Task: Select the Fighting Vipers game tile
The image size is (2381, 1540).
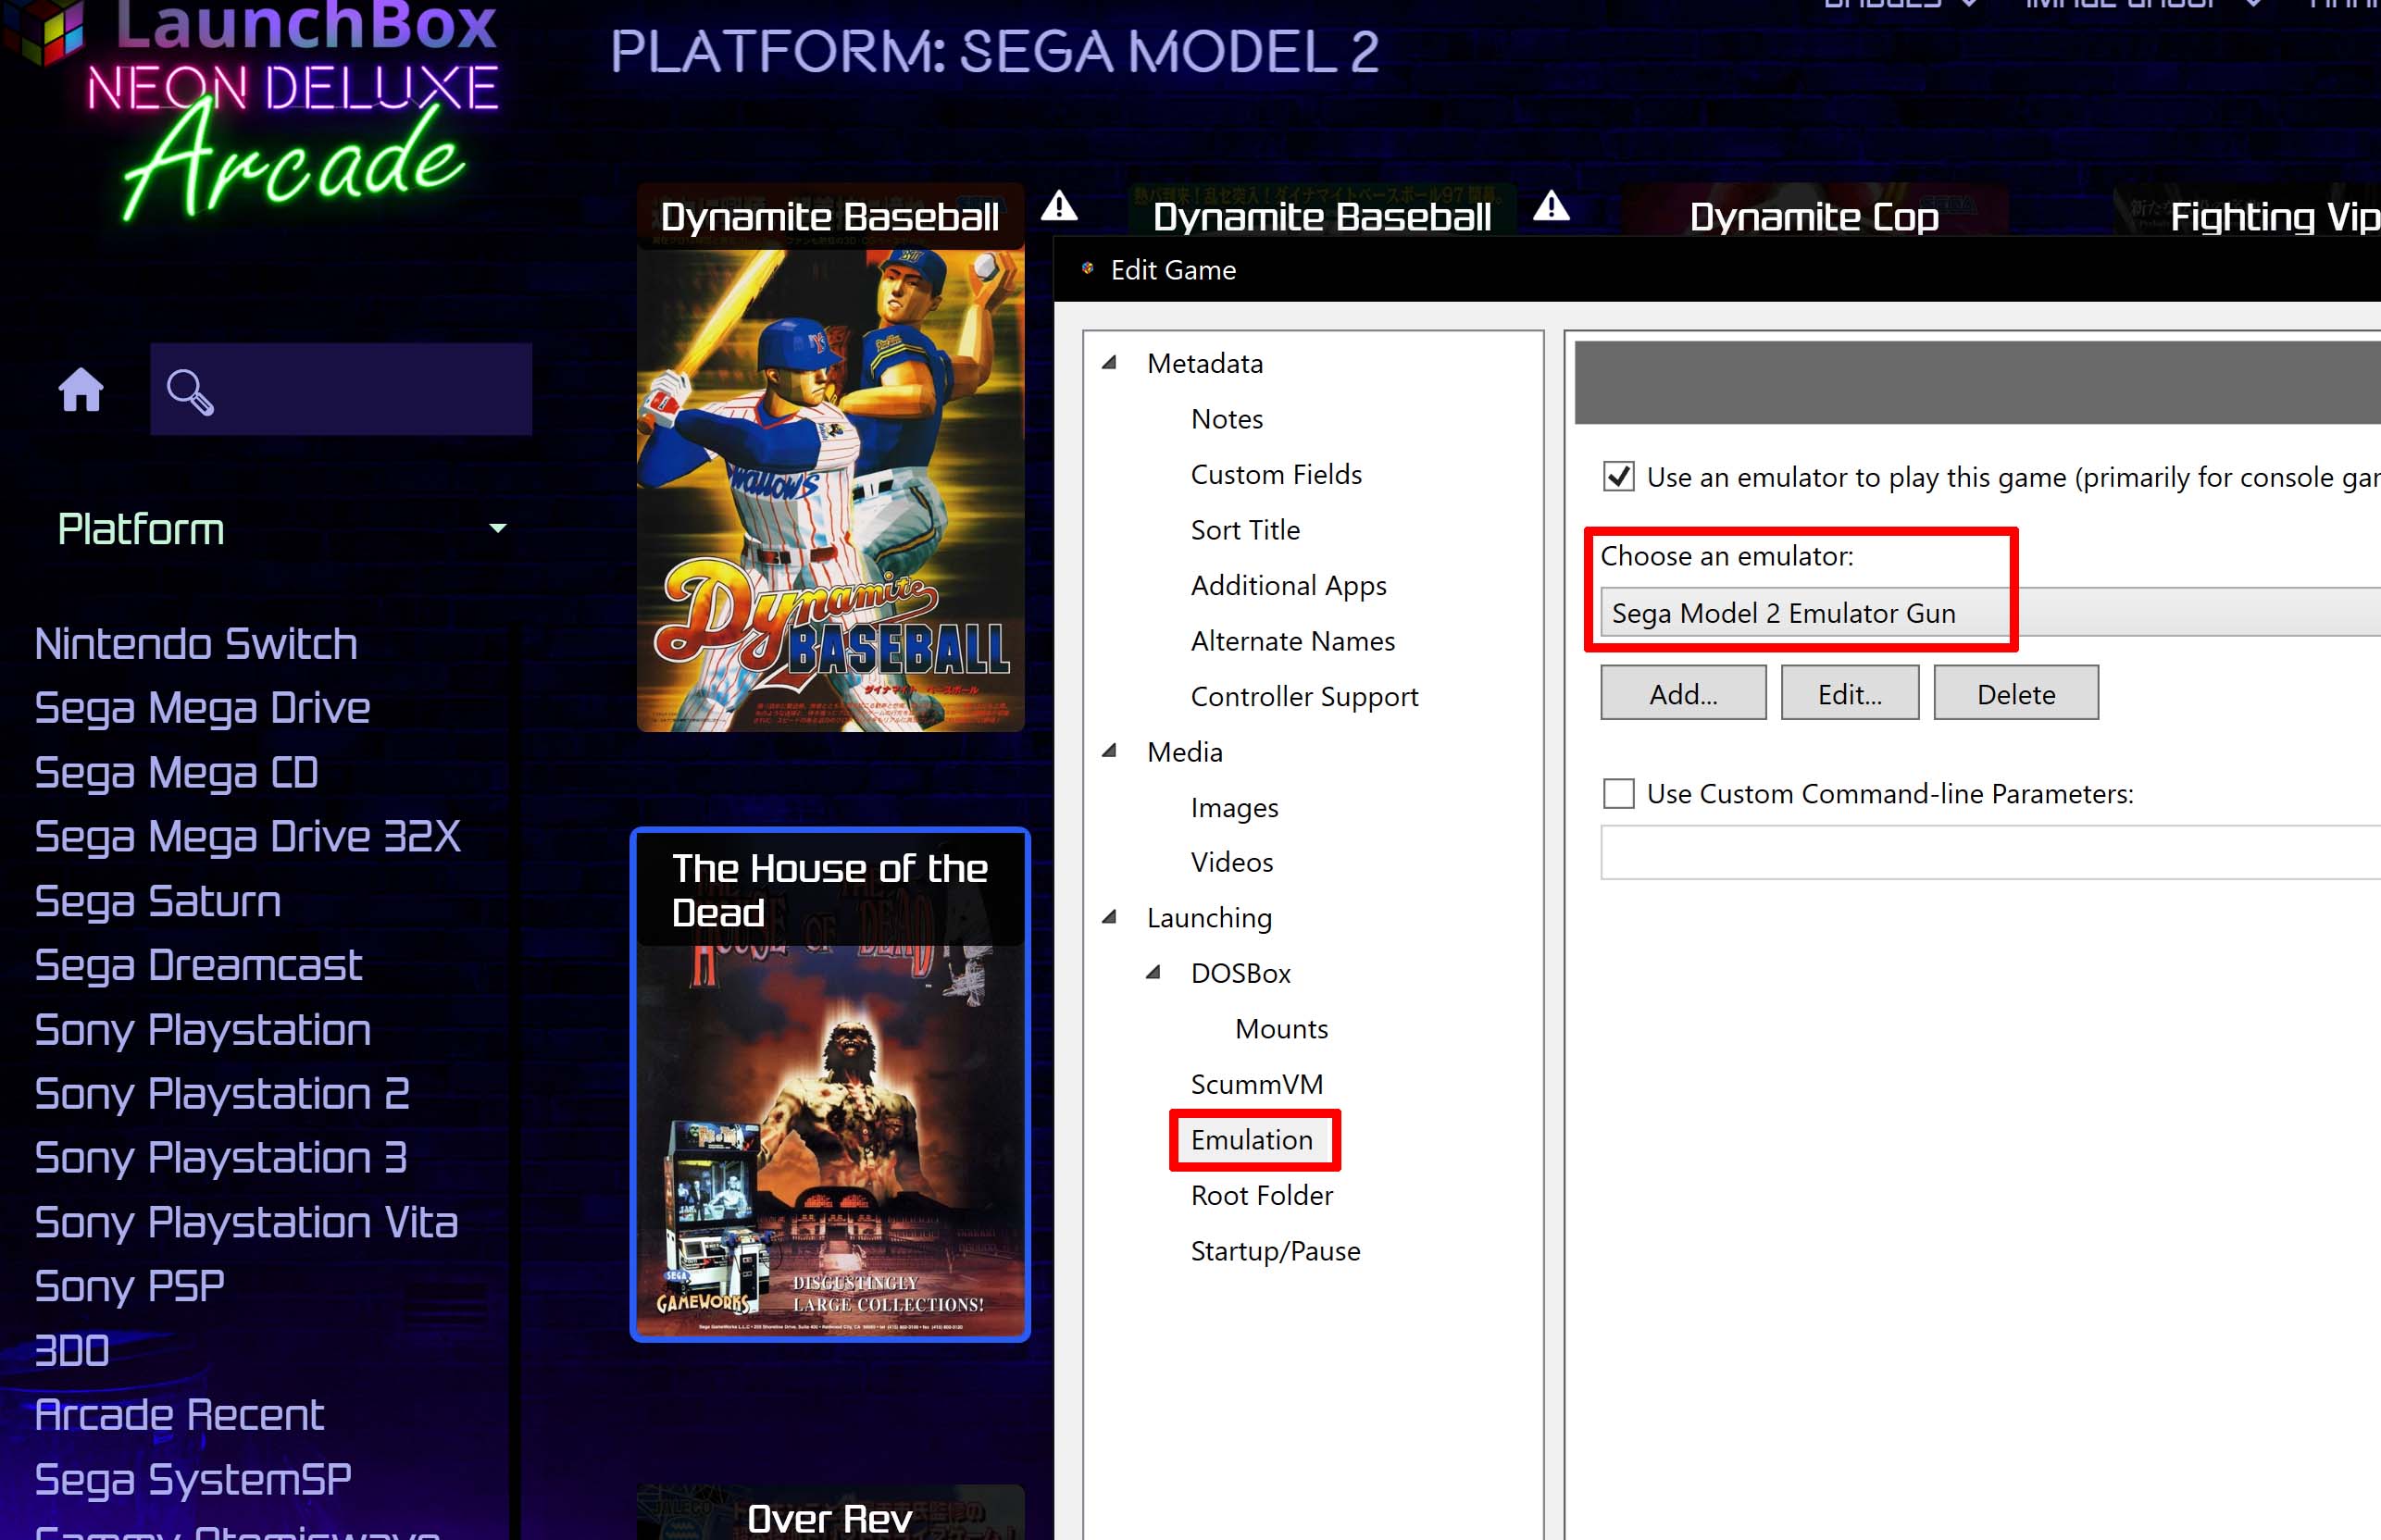Action: tap(2247, 211)
